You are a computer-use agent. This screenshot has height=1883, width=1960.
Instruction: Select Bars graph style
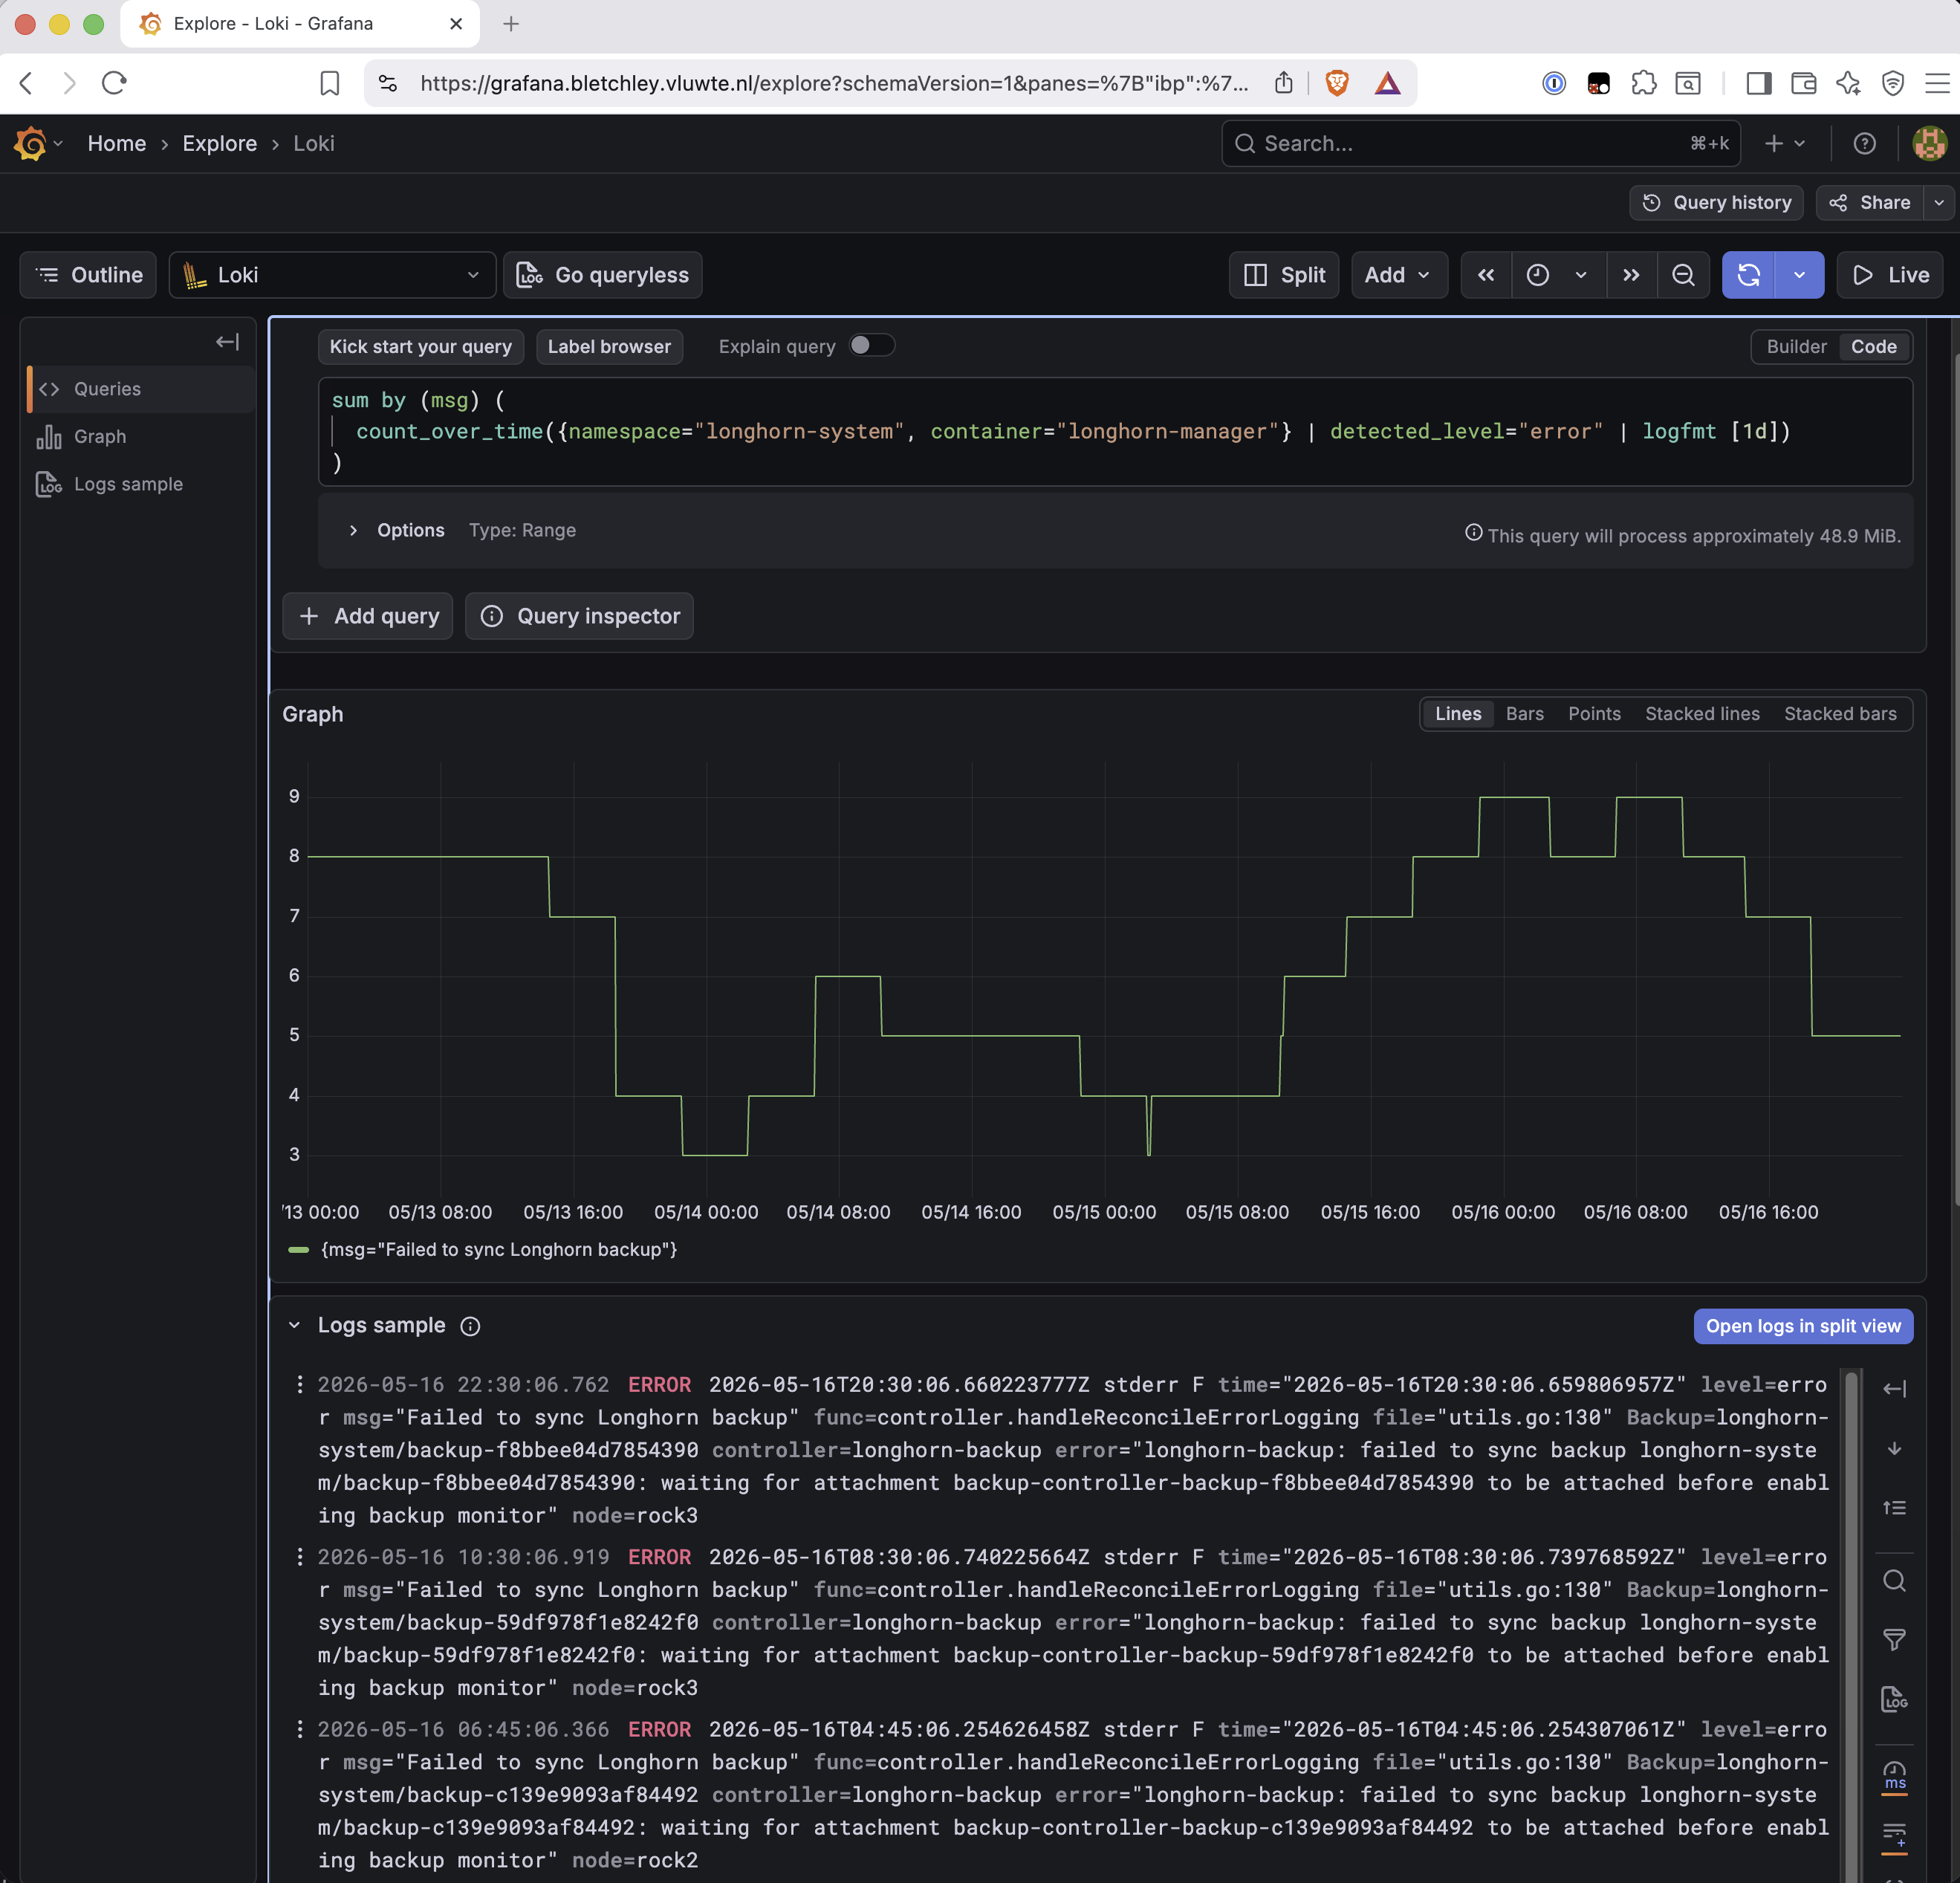(1524, 714)
